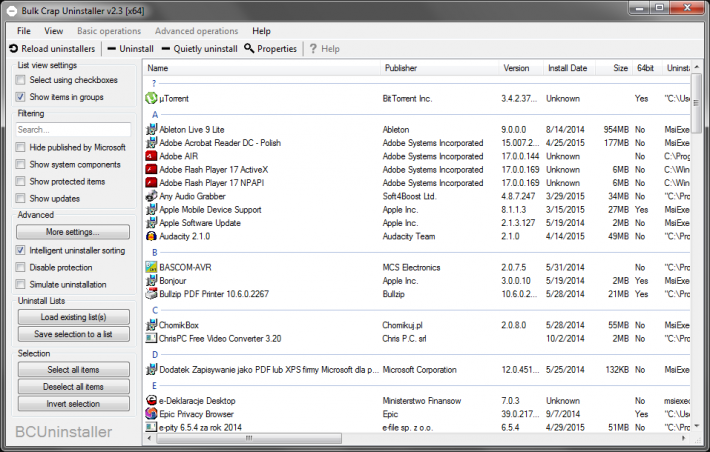710x452 pixels.
Task: Click Save selection to a list
Action: point(73,334)
